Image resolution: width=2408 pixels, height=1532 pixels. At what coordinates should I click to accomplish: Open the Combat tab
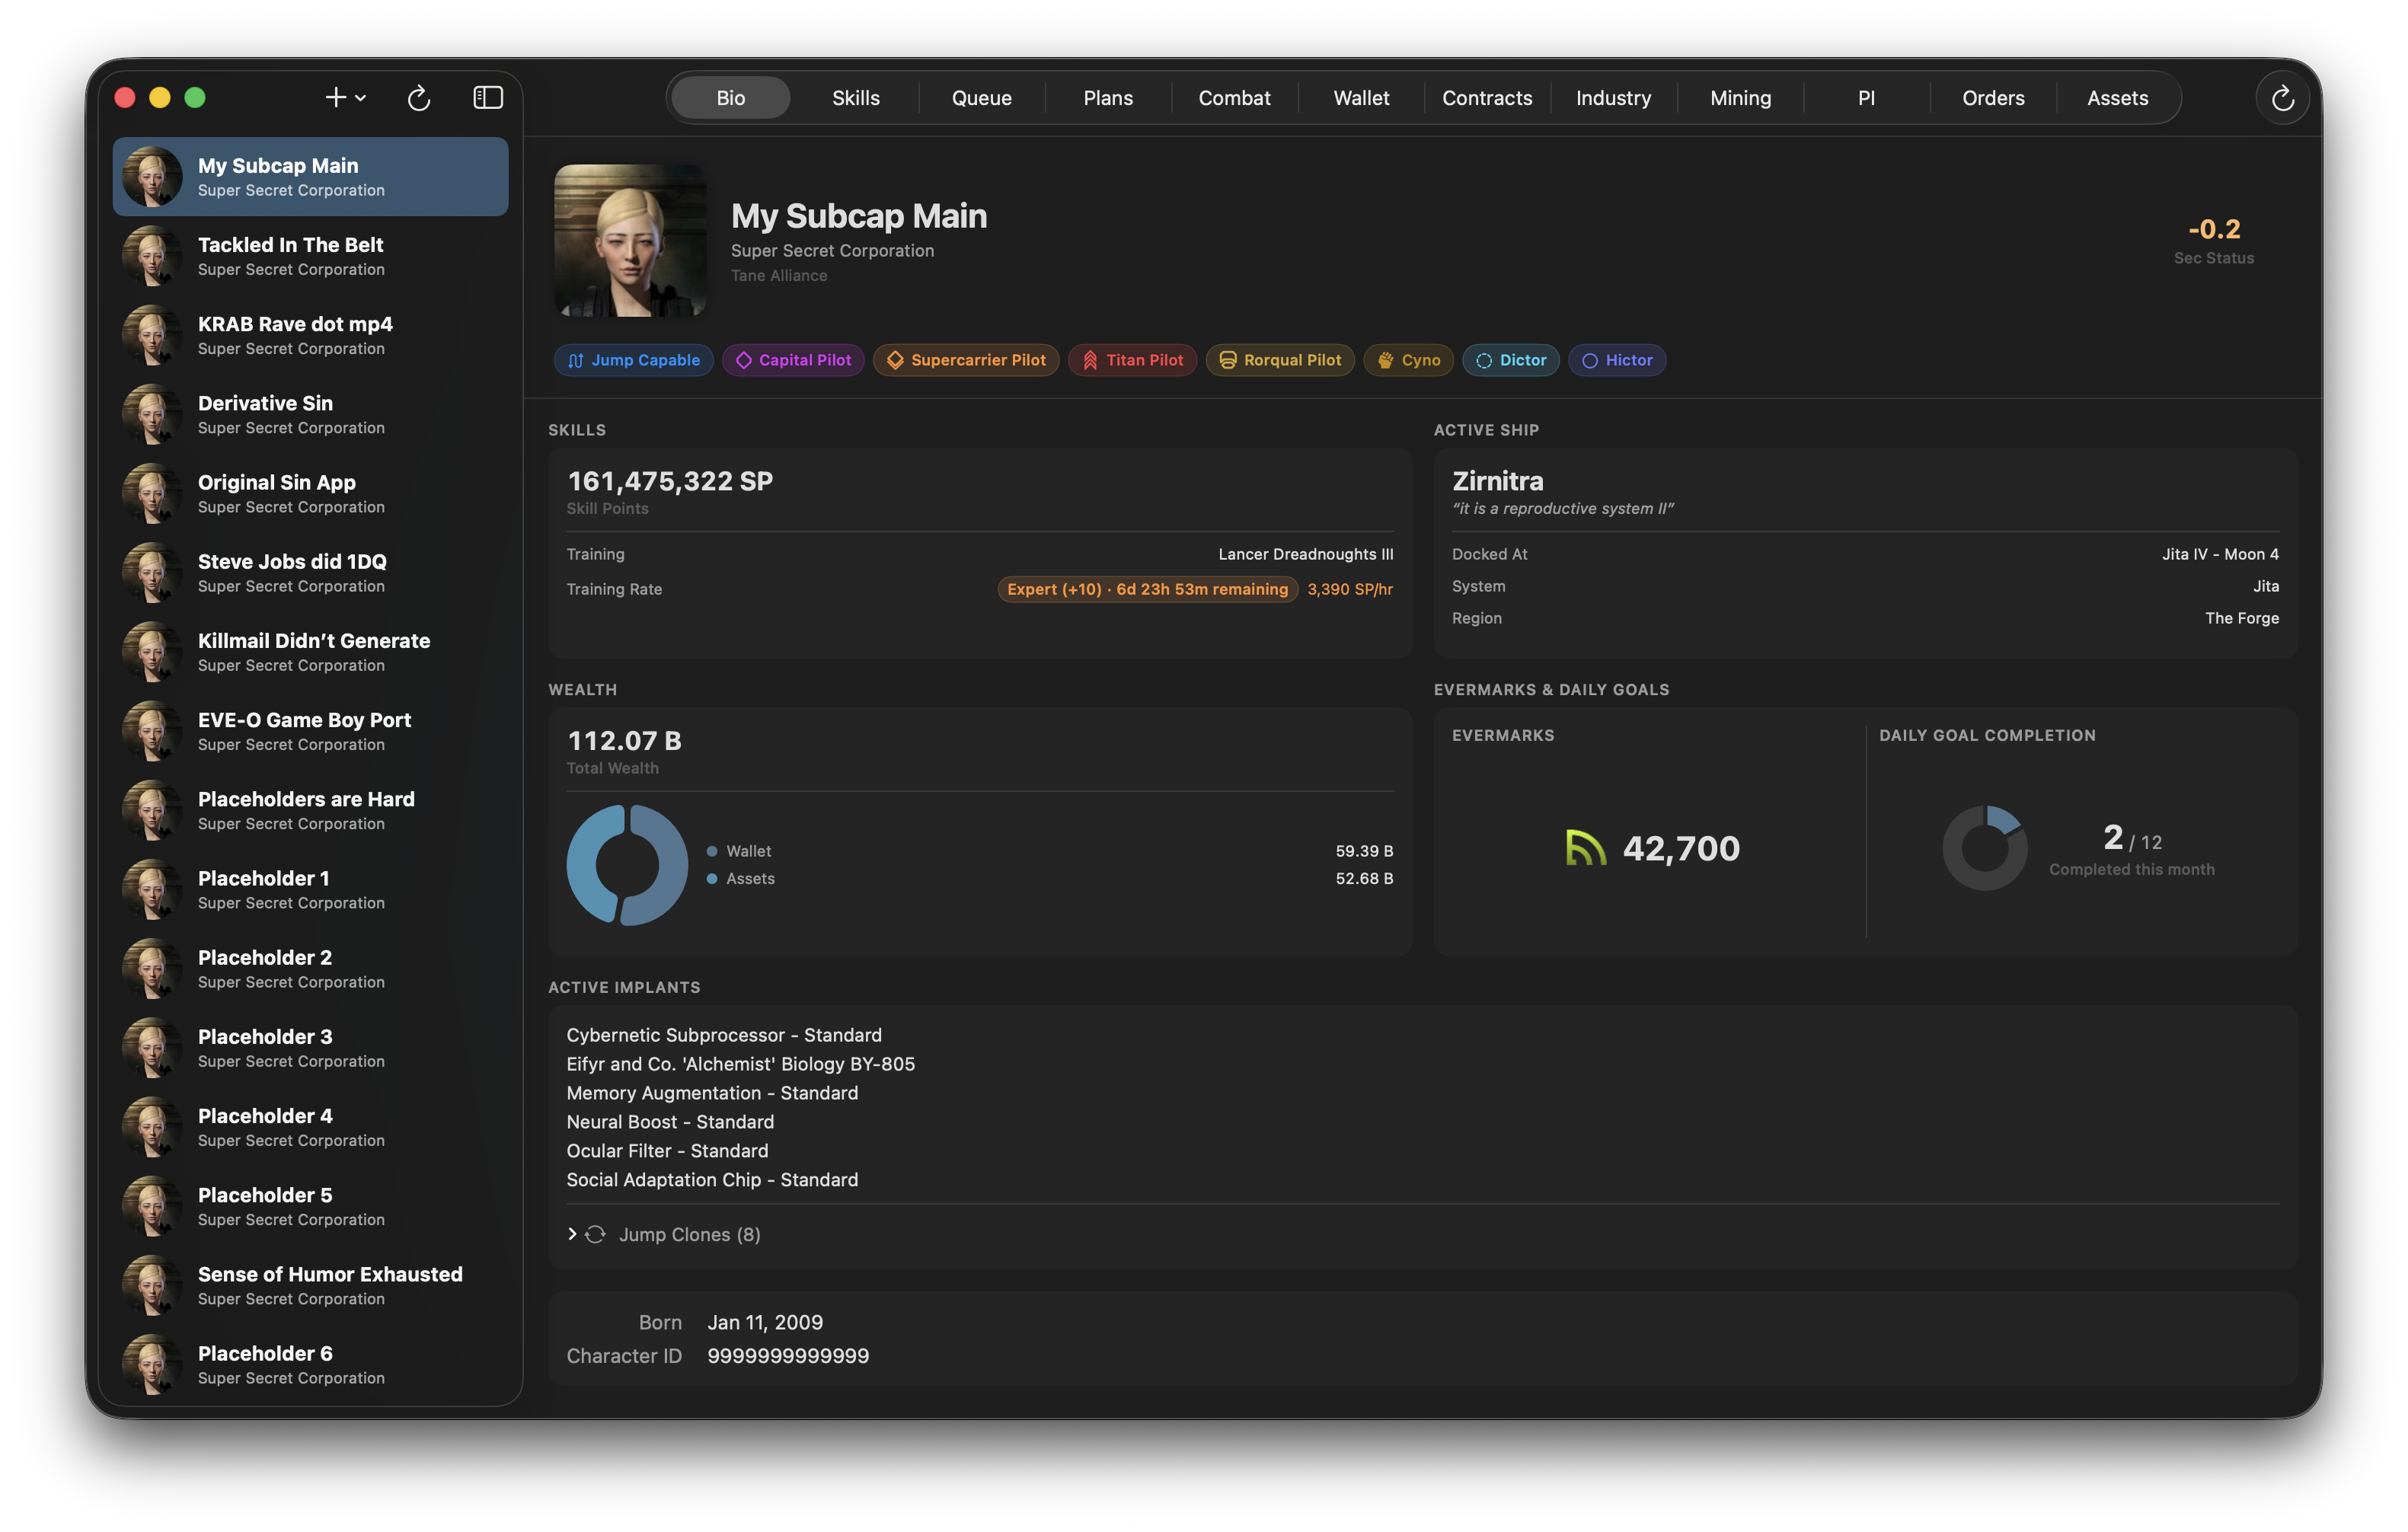click(x=1234, y=98)
